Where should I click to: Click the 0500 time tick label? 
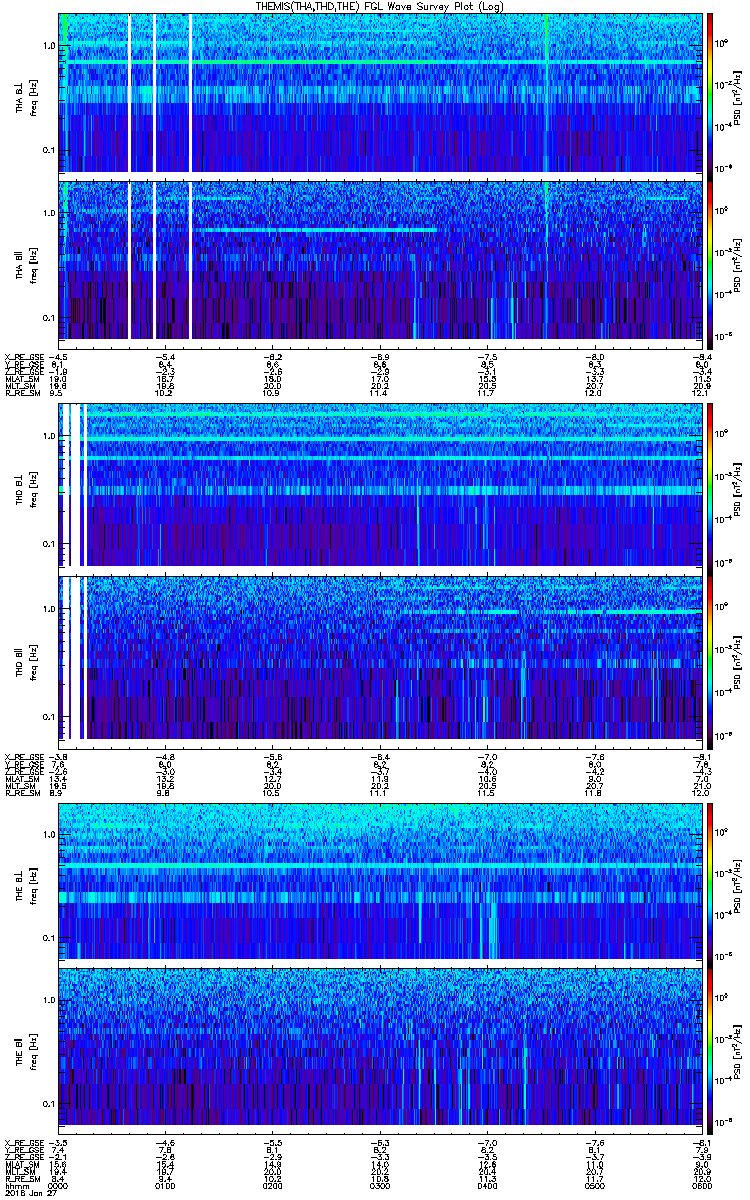pos(593,1186)
